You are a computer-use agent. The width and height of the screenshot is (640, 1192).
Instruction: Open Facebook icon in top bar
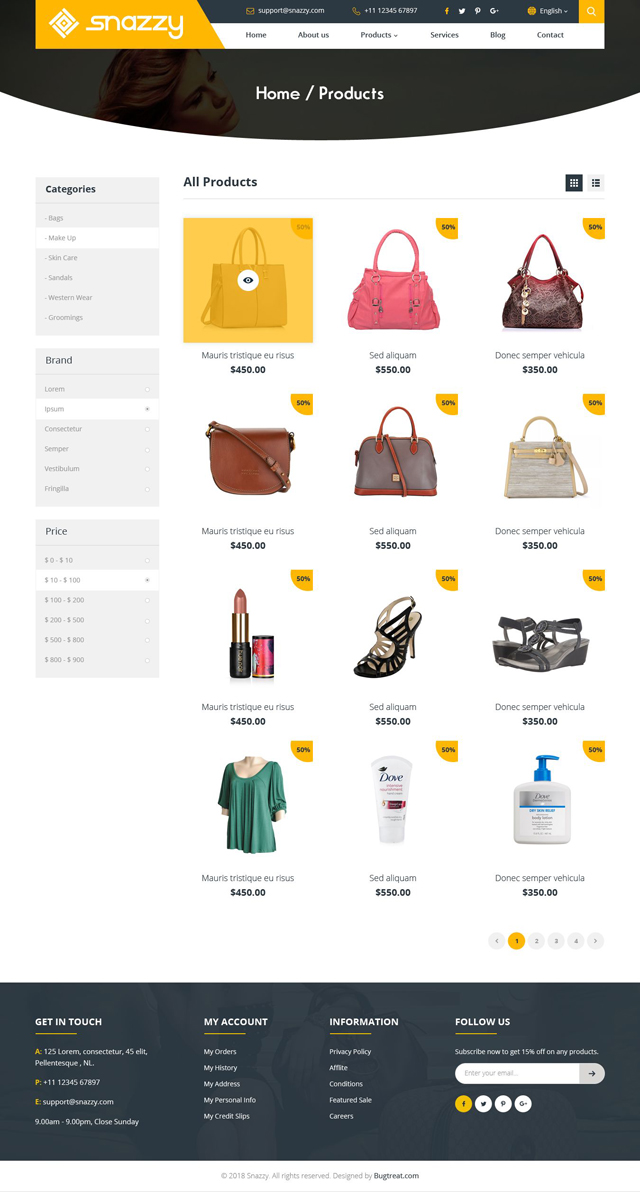pos(446,11)
